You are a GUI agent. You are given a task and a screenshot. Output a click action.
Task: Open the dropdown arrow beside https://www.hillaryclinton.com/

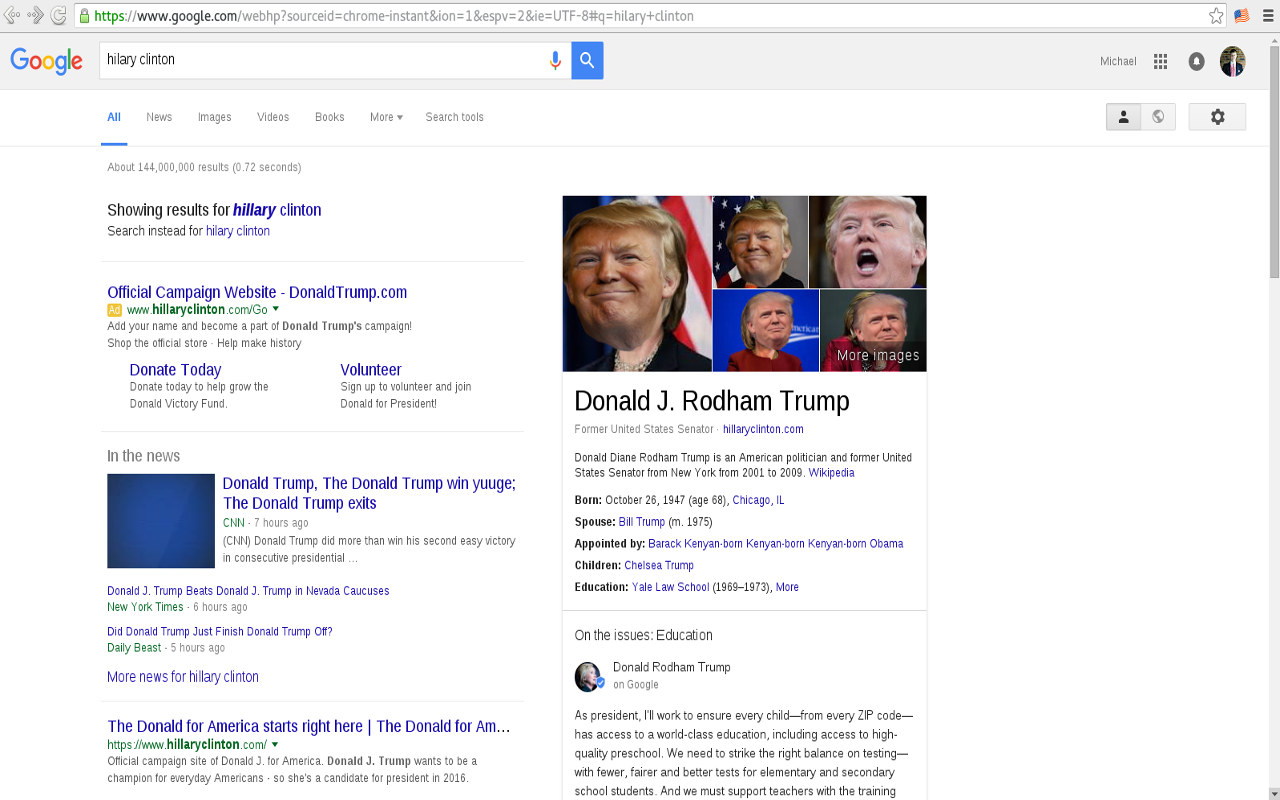point(275,744)
